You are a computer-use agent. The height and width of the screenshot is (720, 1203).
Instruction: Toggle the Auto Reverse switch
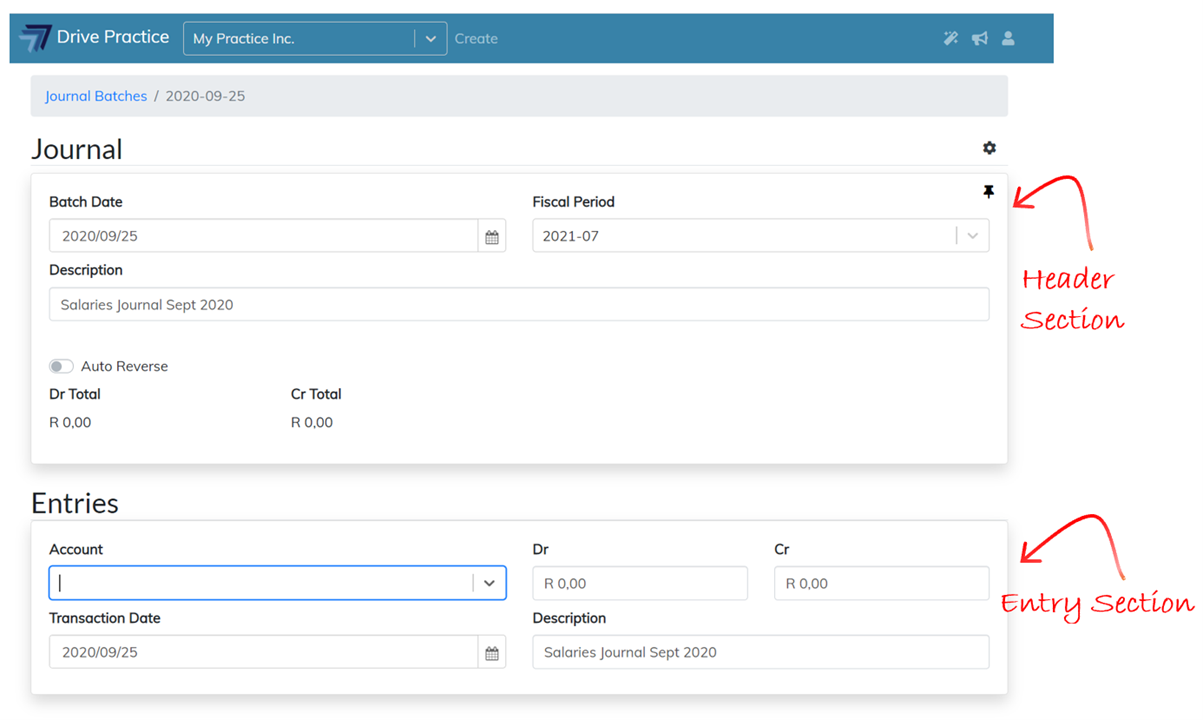point(61,366)
